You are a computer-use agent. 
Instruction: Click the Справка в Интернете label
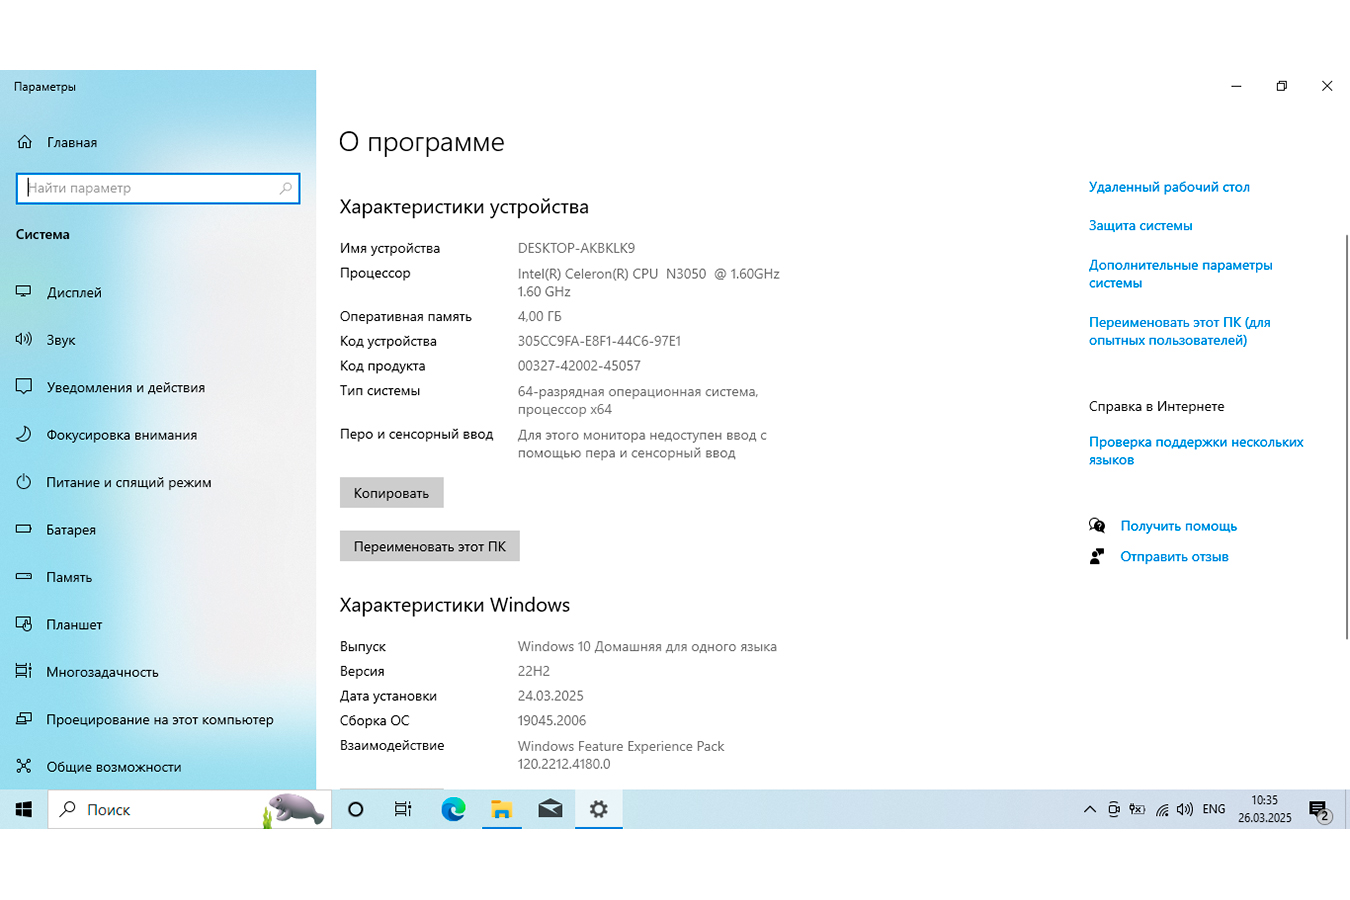click(x=1156, y=407)
